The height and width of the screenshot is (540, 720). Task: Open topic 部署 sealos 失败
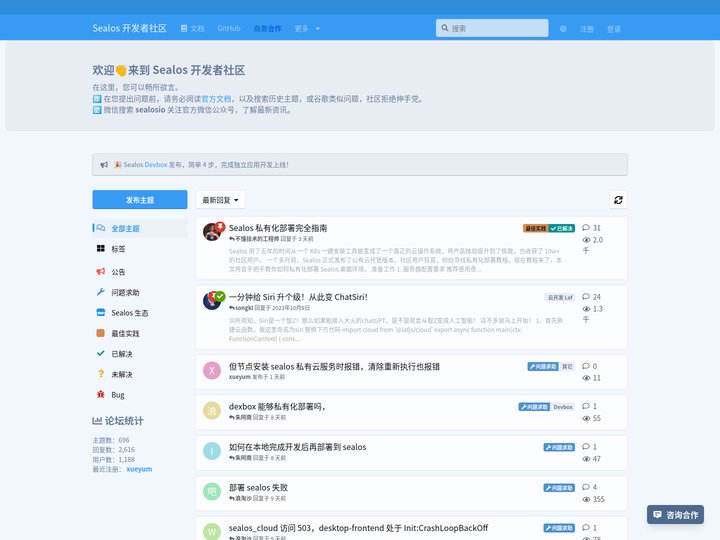(258, 487)
